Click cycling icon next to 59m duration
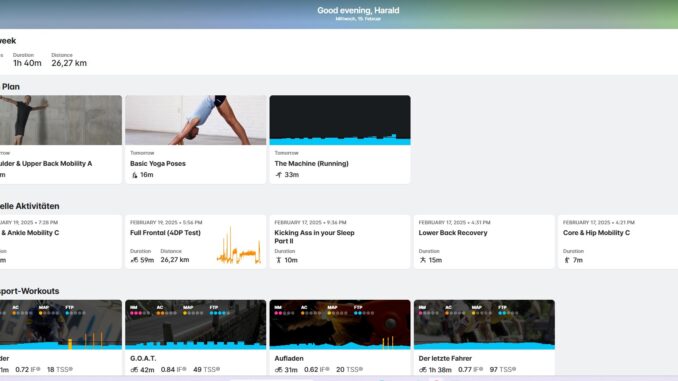This screenshot has width=678, height=381. (134, 260)
